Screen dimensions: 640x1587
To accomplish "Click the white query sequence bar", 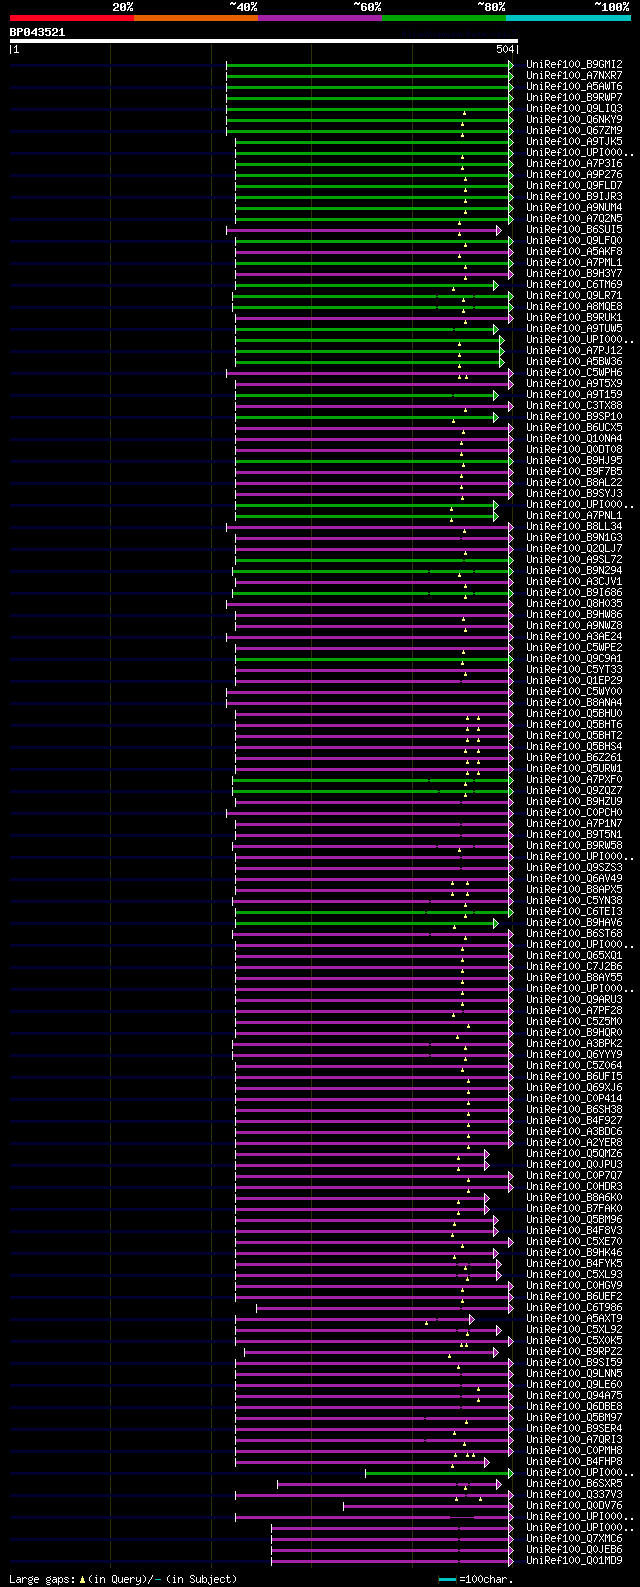I will 263,41.
